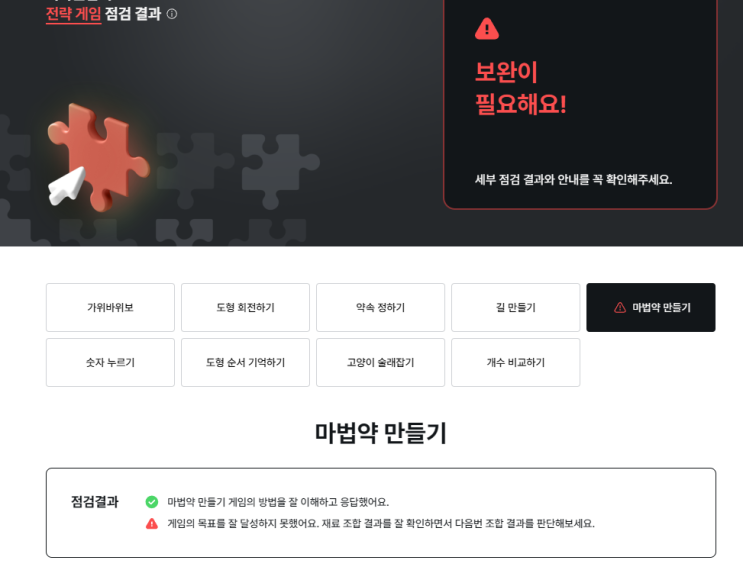Select the 마법약 만들기 tab
Image resolution: width=743 pixels, height=570 pixels.
click(651, 308)
